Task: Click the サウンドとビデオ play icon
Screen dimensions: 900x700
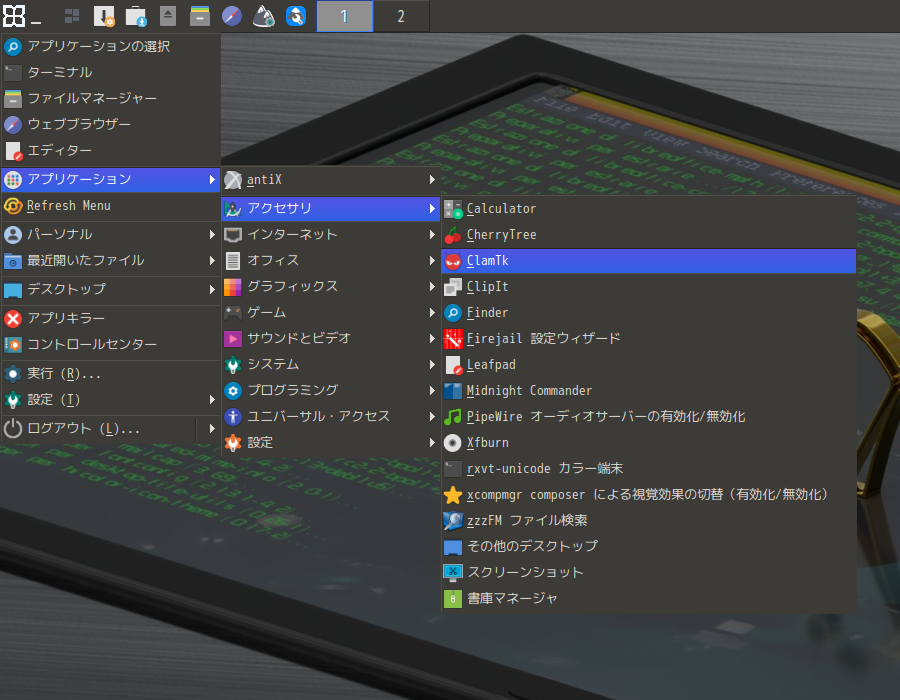Action: tap(232, 339)
